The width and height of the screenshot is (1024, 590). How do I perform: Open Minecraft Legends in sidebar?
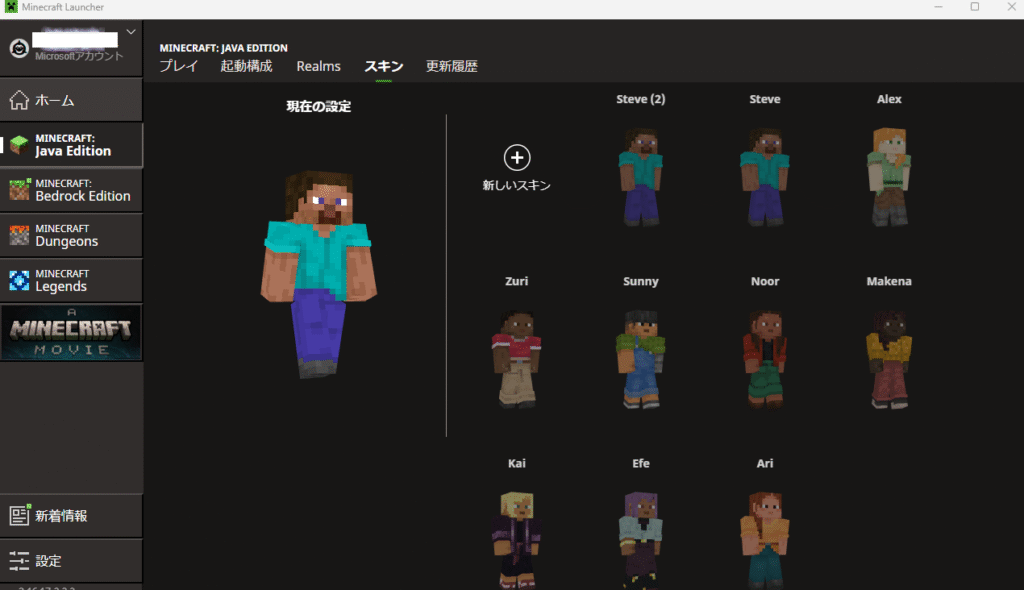71,280
